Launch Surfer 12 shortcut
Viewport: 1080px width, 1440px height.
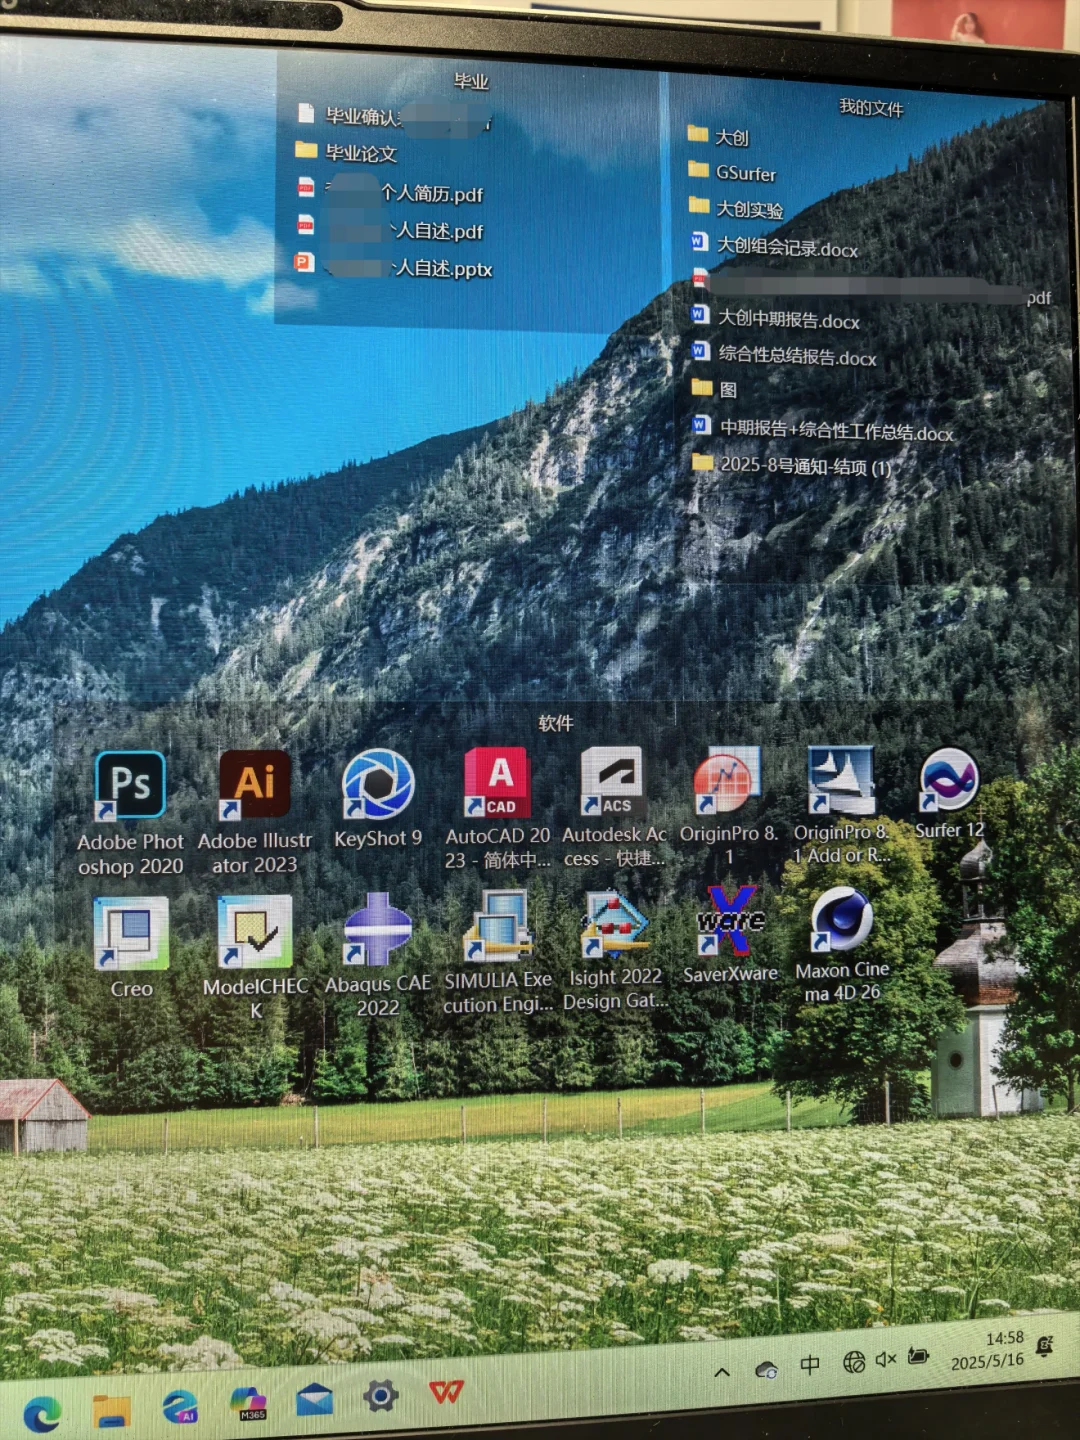coord(949,792)
